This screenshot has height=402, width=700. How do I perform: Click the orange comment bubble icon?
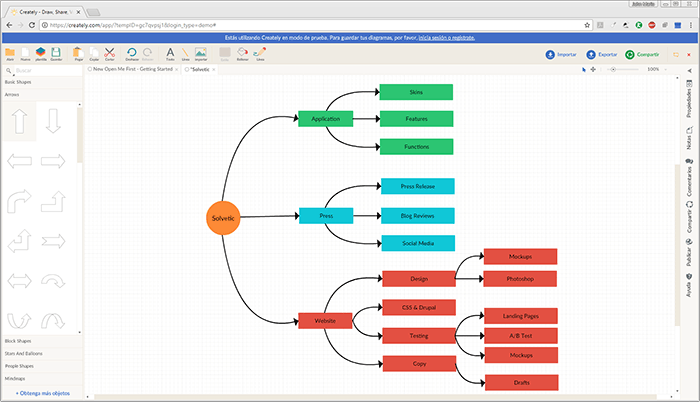coord(675,54)
